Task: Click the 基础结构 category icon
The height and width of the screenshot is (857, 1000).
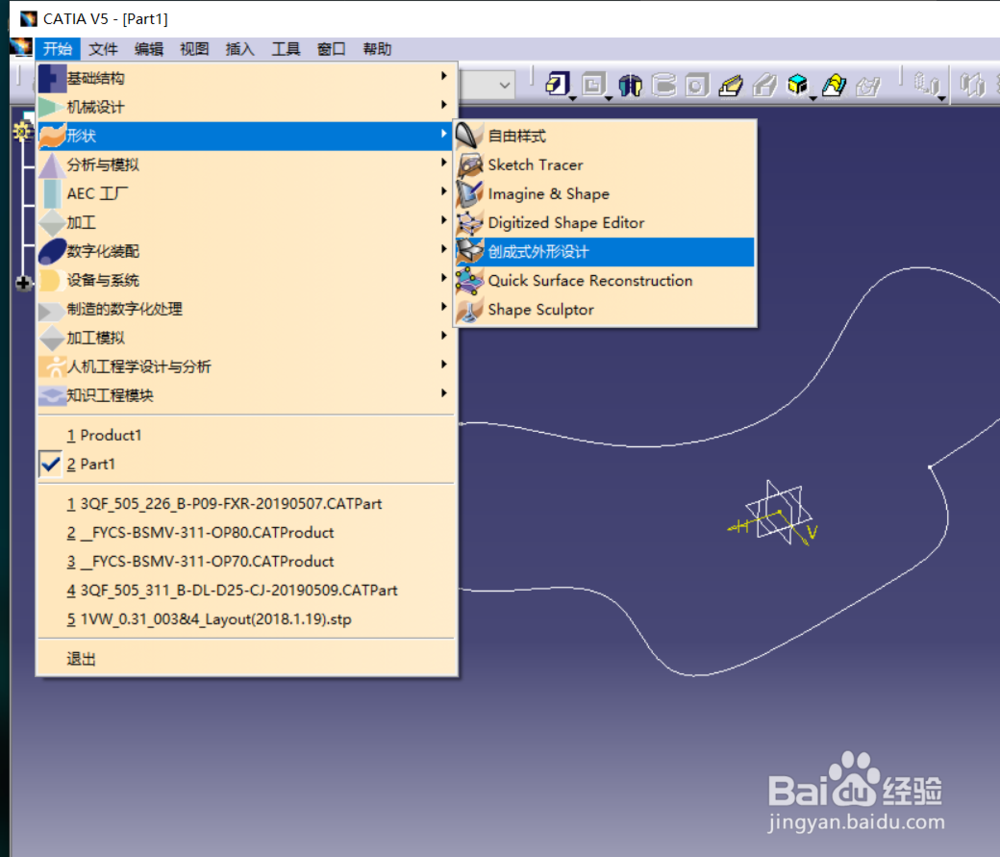Action: coord(52,78)
